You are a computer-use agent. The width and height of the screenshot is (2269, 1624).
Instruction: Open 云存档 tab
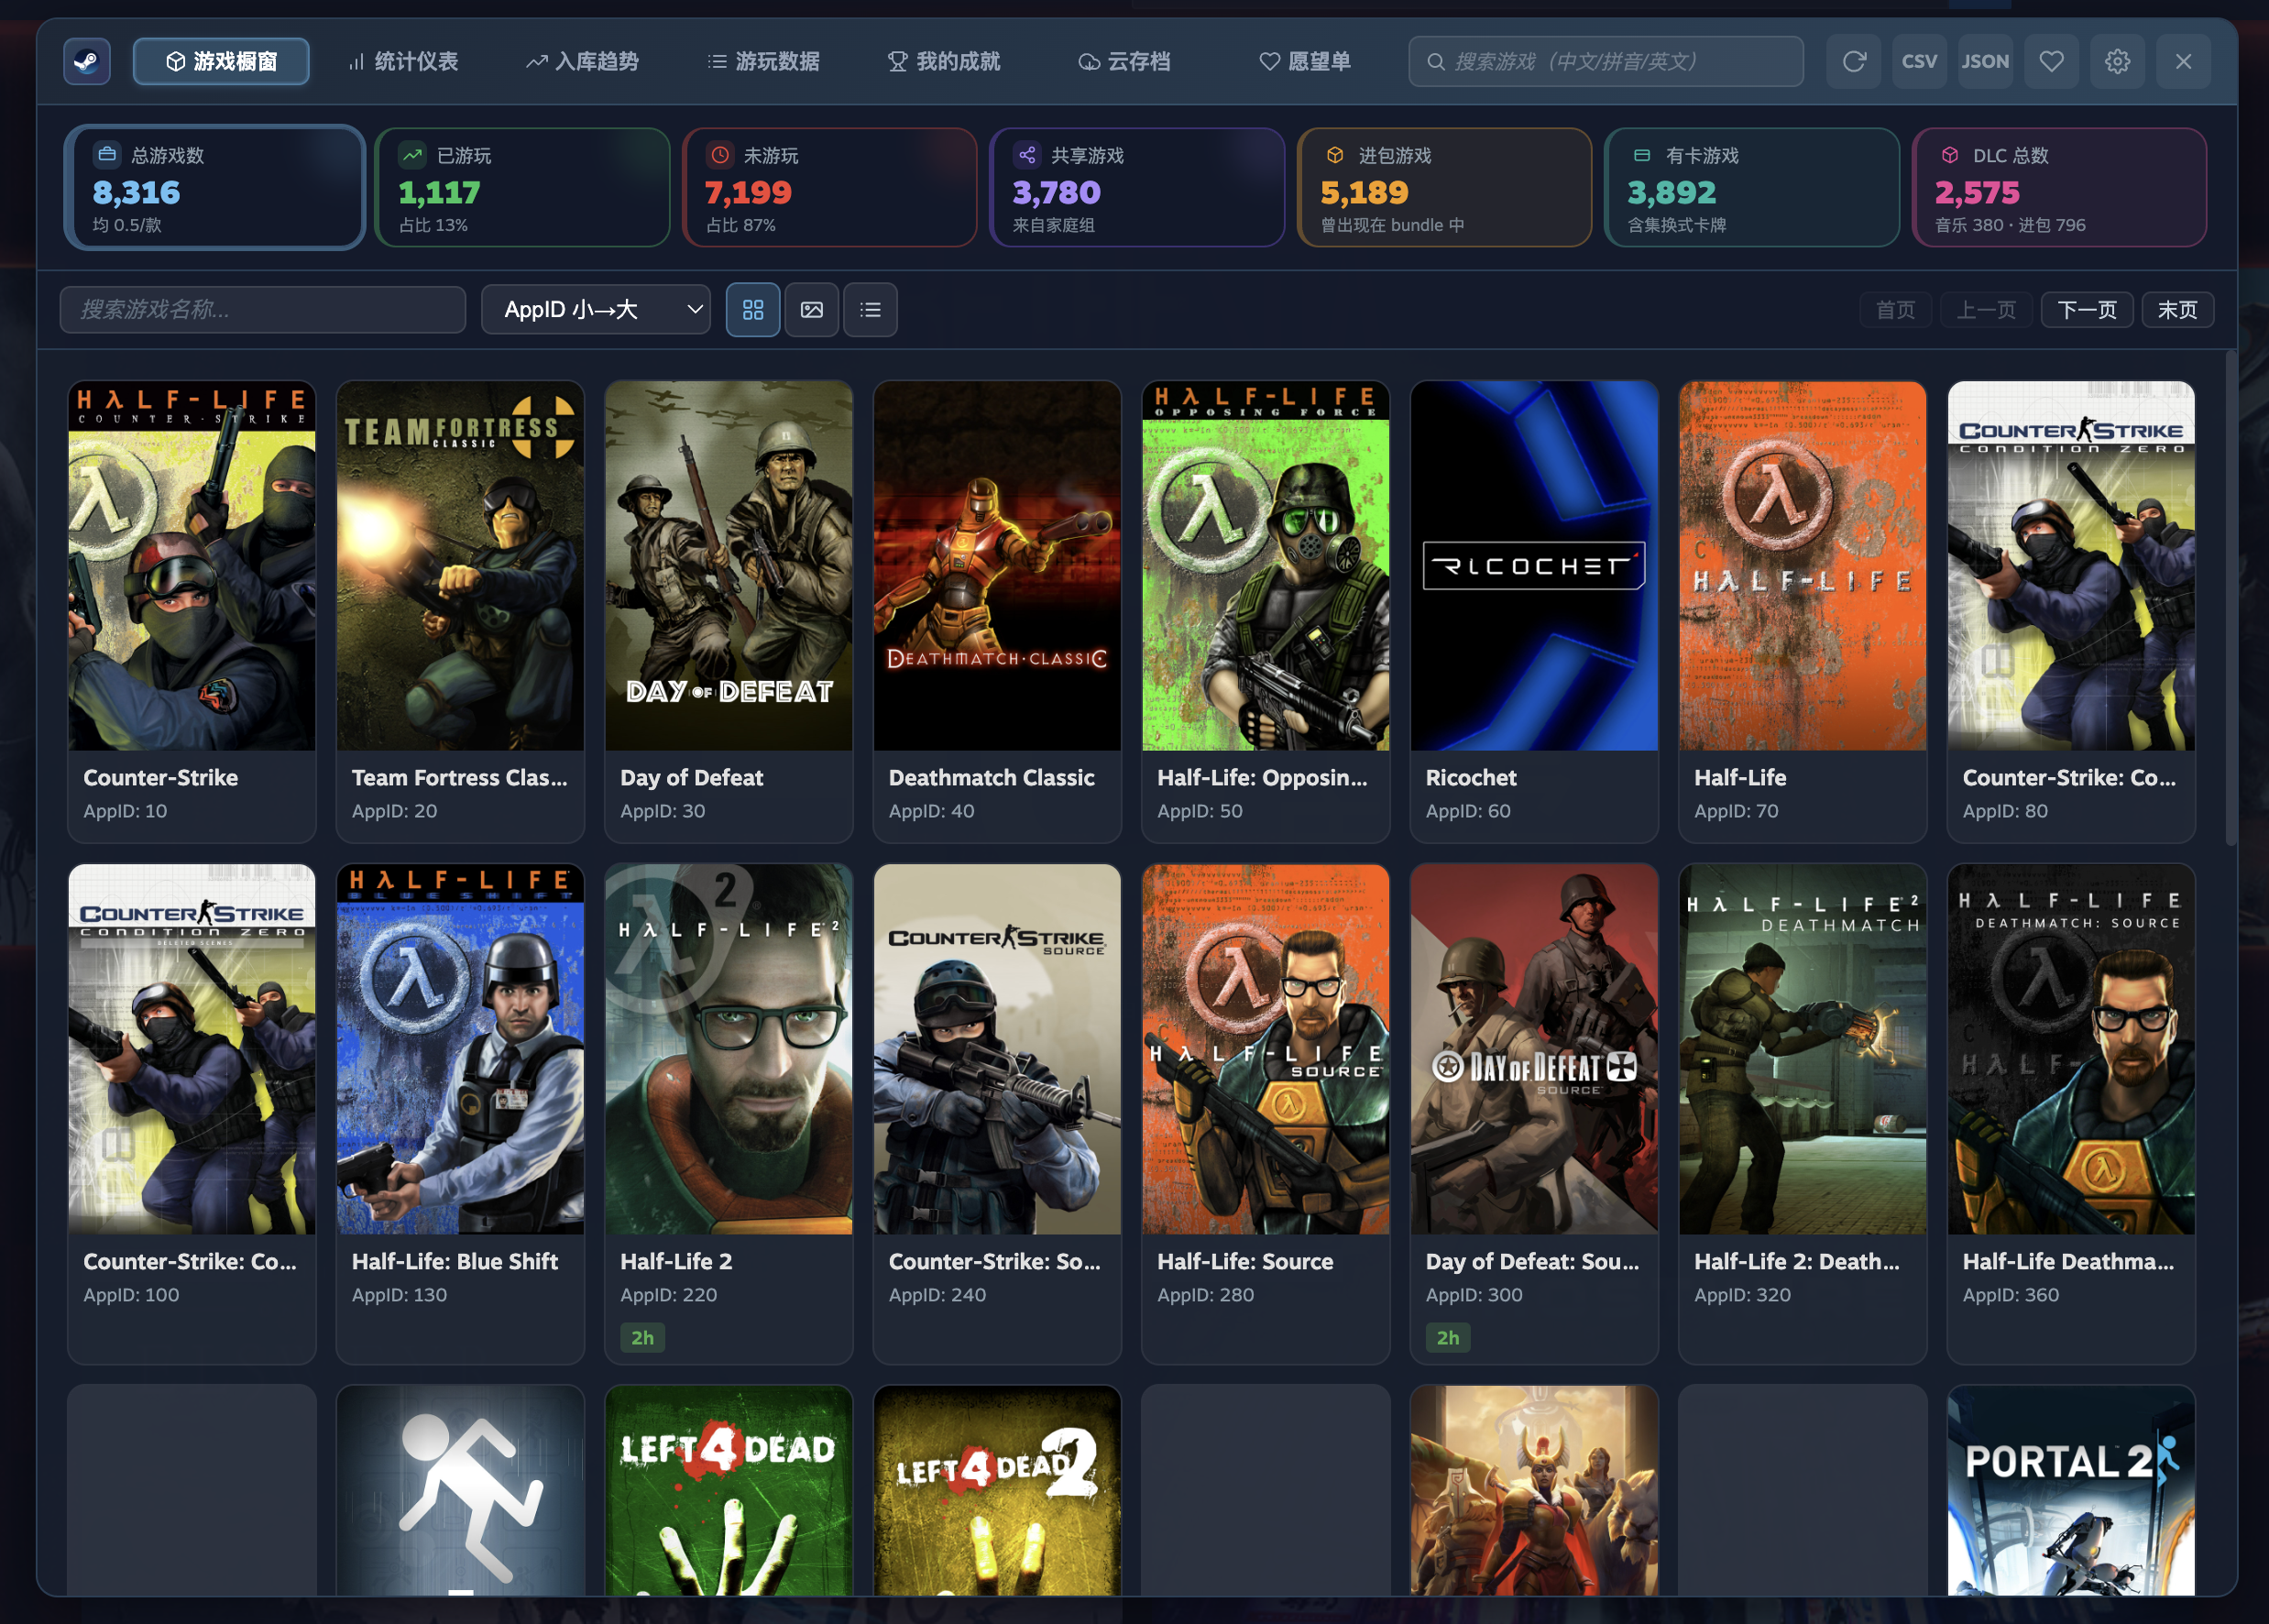[1125, 62]
